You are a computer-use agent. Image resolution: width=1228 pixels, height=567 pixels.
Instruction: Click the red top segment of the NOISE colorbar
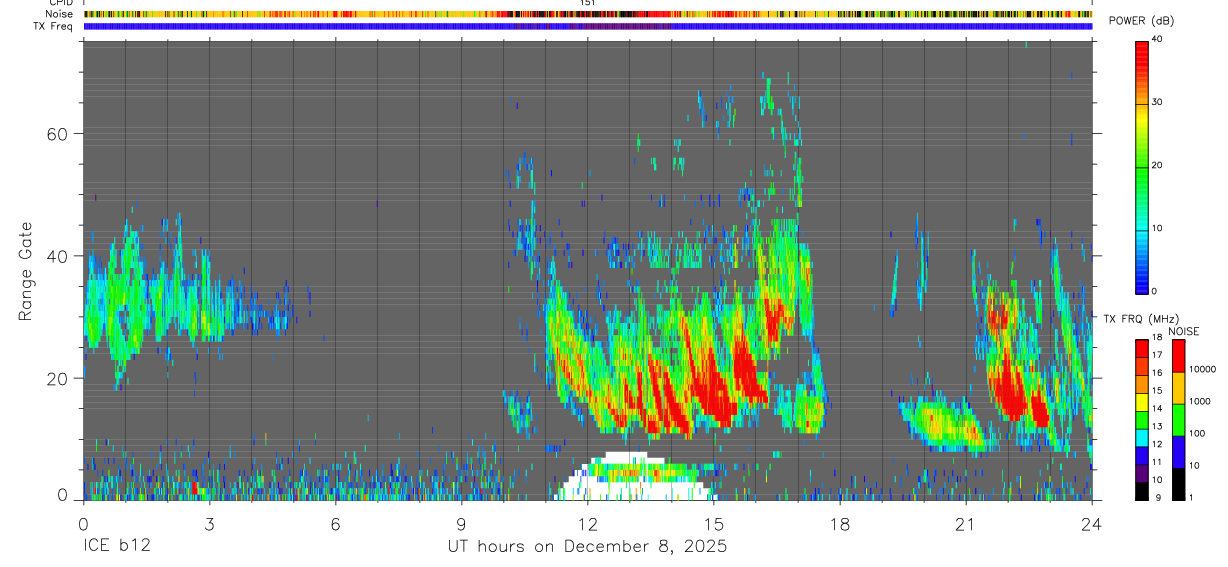click(x=1178, y=356)
